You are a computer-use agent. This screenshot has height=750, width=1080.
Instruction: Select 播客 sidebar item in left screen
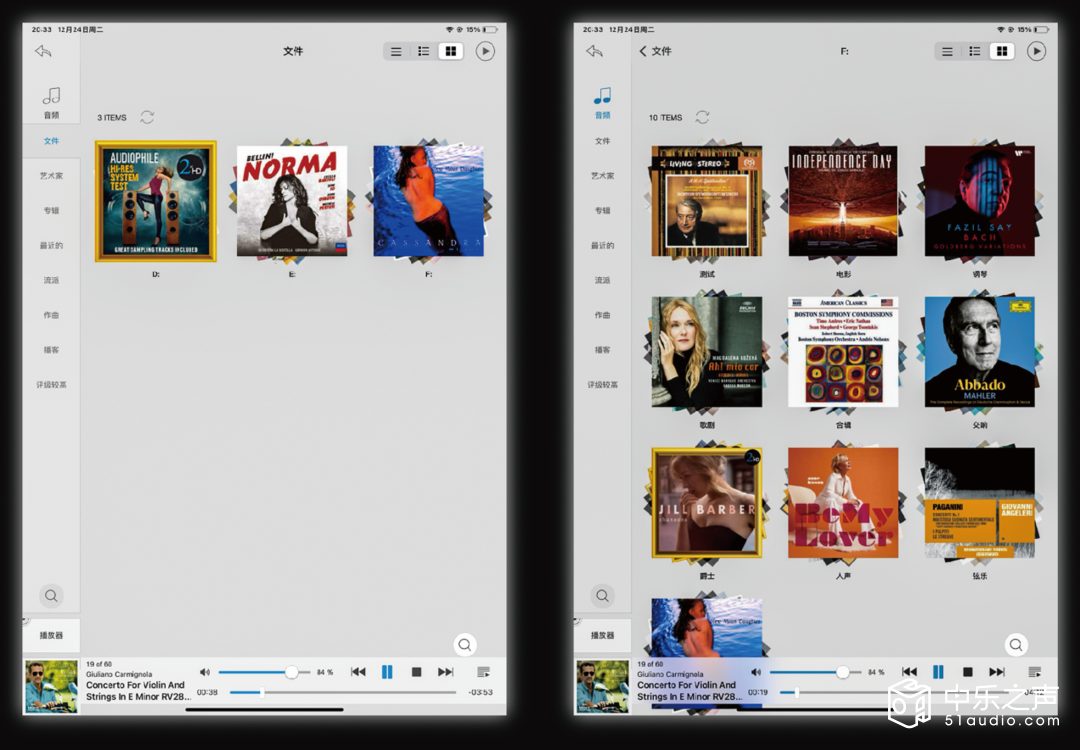pyautogui.click(x=52, y=349)
